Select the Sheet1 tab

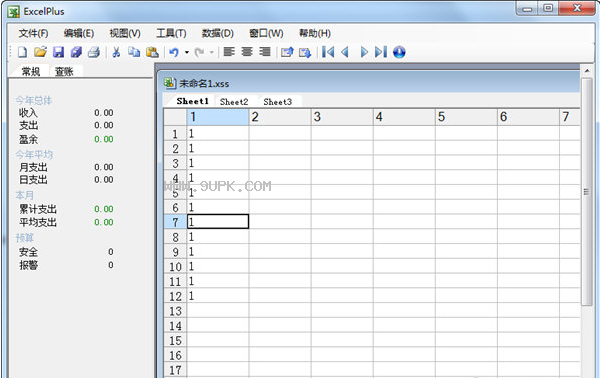pos(192,101)
